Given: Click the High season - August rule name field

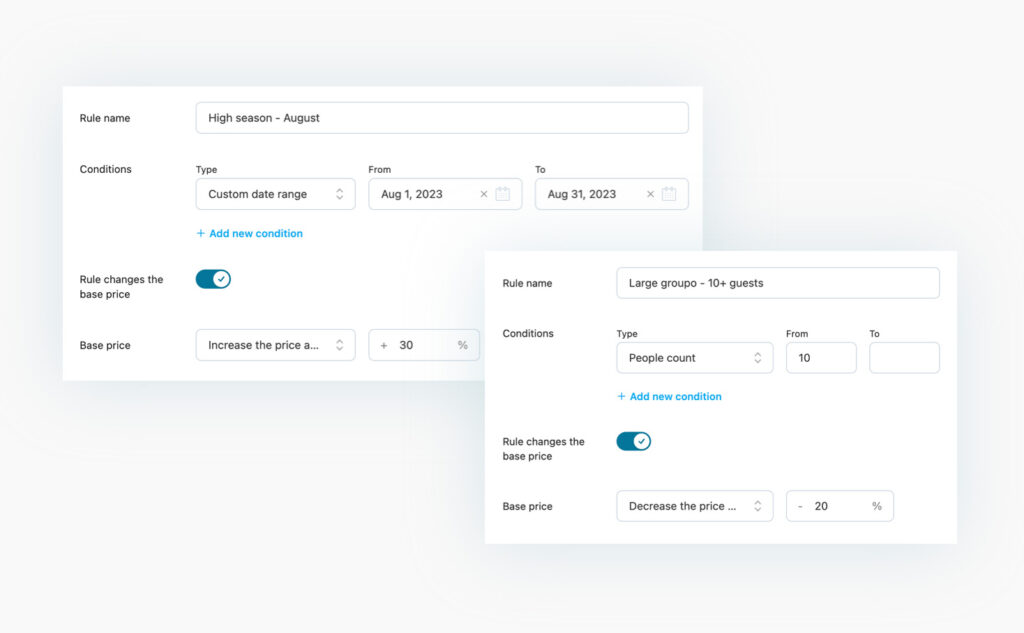Looking at the screenshot, I should tap(441, 118).
